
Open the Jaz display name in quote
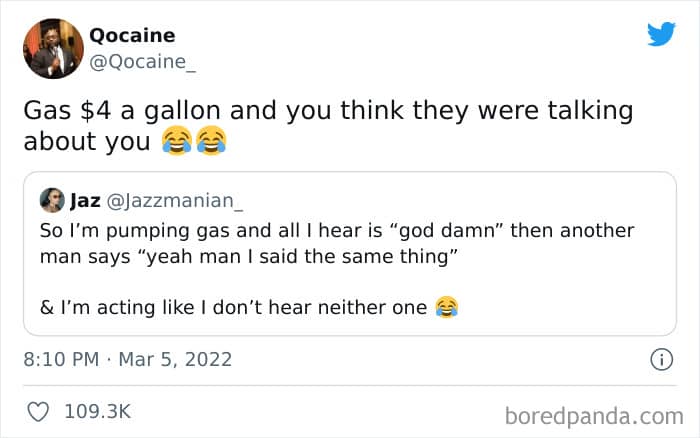coord(85,201)
